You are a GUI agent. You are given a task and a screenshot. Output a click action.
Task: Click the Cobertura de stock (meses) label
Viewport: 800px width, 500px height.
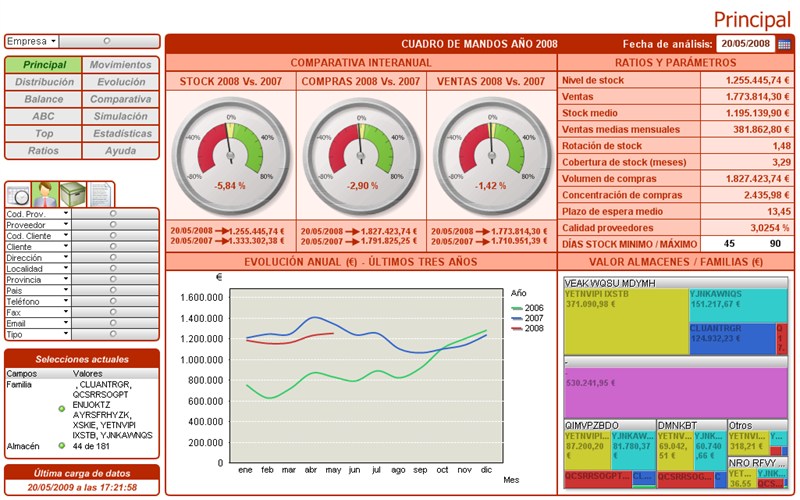click(x=624, y=162)
